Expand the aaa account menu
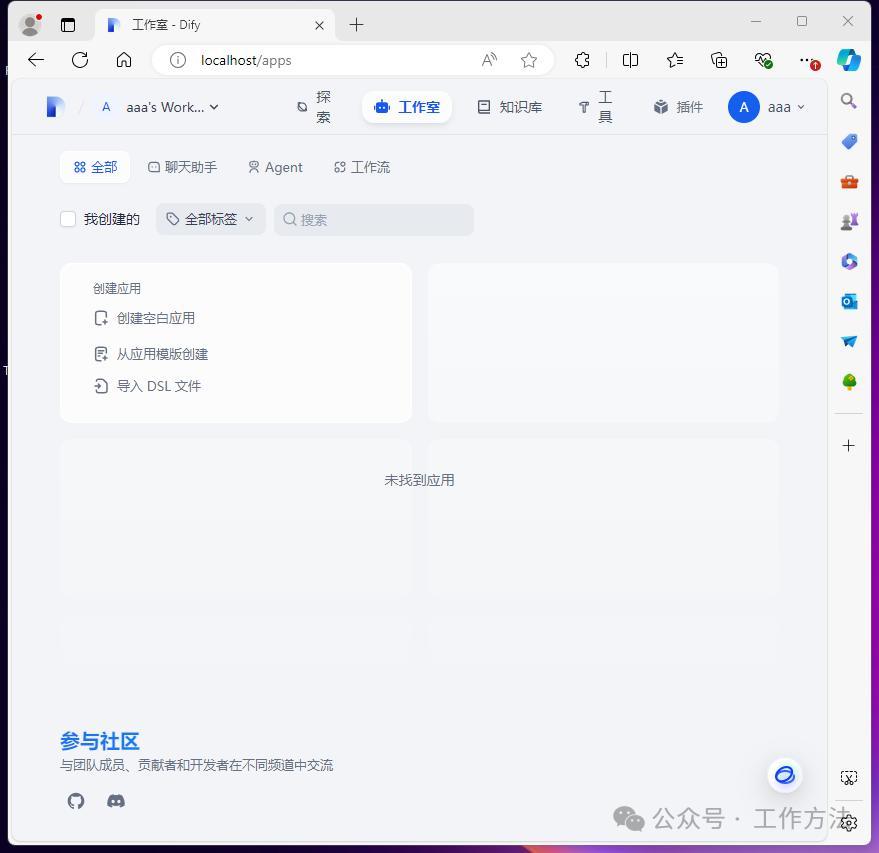The image size is (879, 853). click(x=787, y=106)
